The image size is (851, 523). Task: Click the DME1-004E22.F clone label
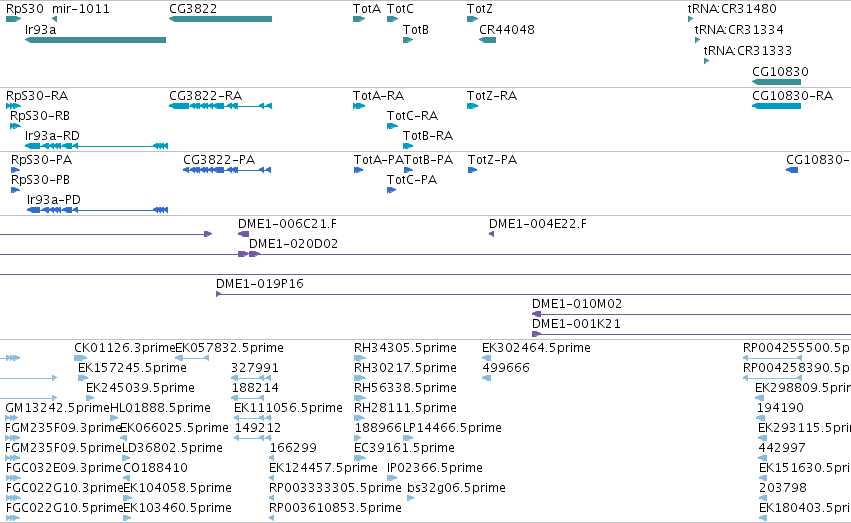pyautogui.click(x=538, y=224)
